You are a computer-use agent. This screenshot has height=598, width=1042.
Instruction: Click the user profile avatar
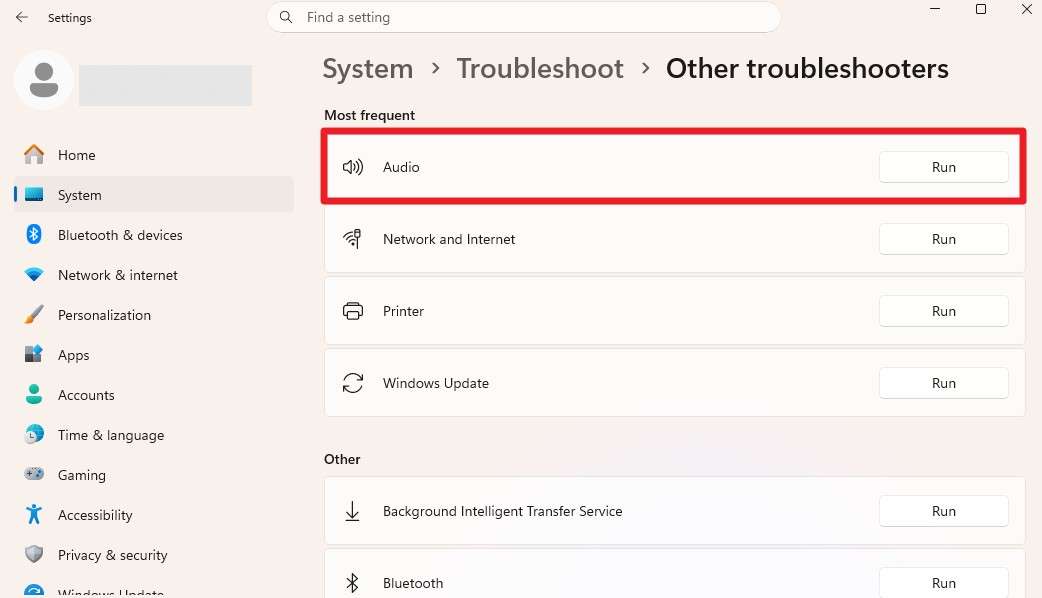44,80
